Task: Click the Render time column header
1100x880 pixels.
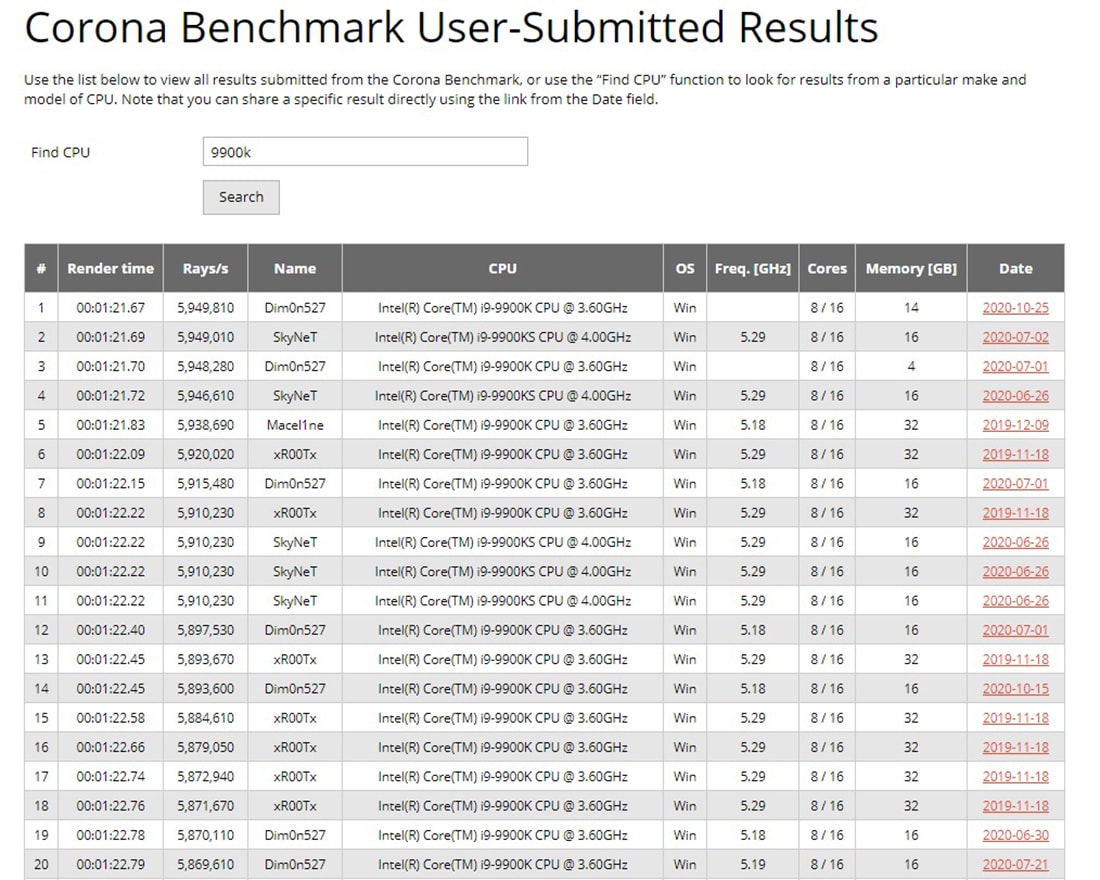Action: [x=110, y=268]
